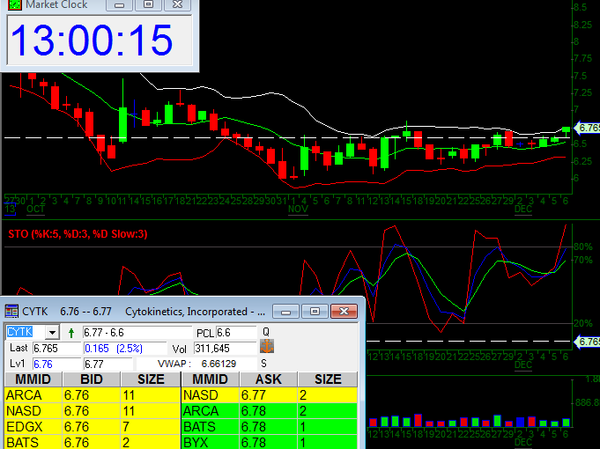Click the orange anchor icon beside Vol
600x449 pixels.
point(267,346)
